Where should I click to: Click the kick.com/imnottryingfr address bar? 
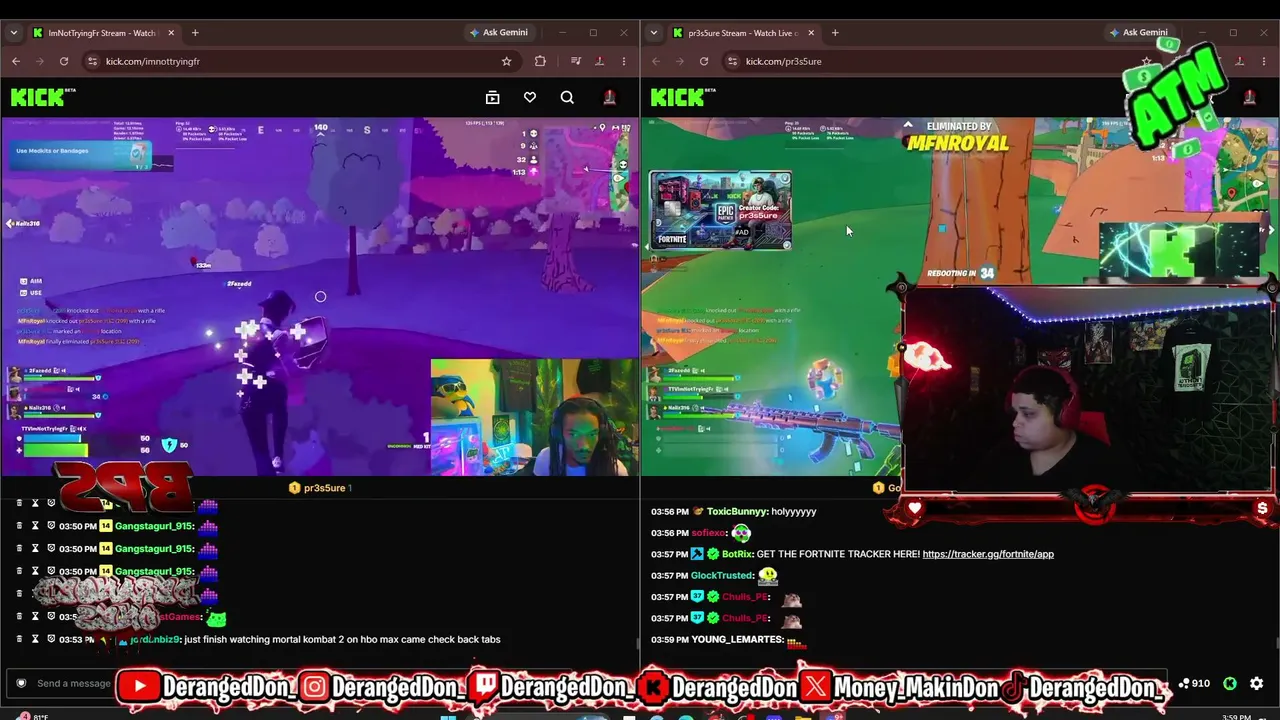click(x=298, y=61)
